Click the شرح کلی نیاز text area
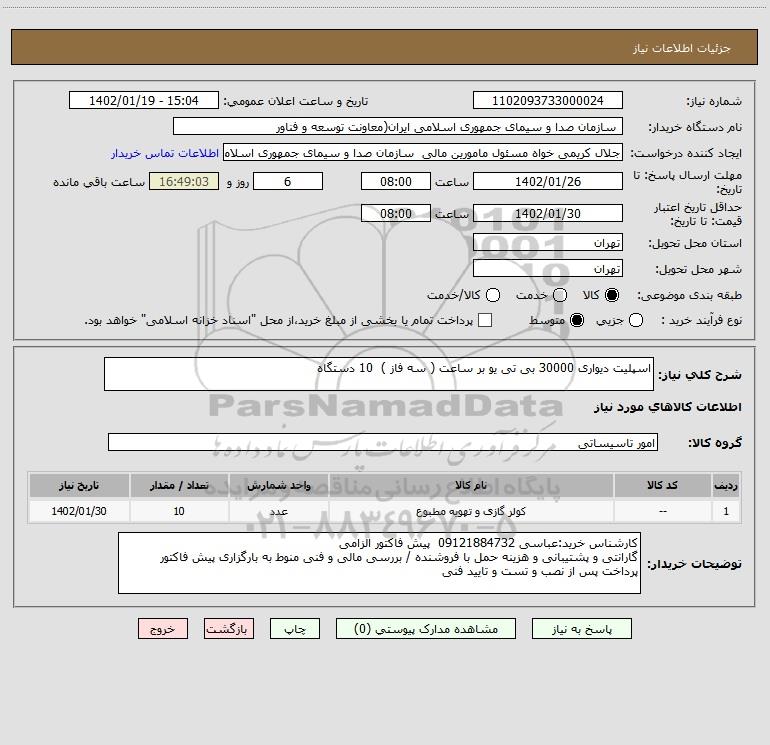 coord(379,374)
